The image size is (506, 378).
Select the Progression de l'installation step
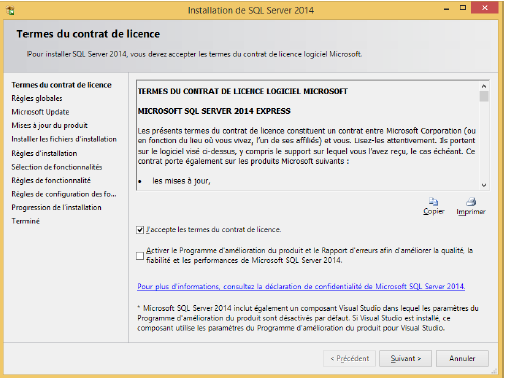pos(56,207)
